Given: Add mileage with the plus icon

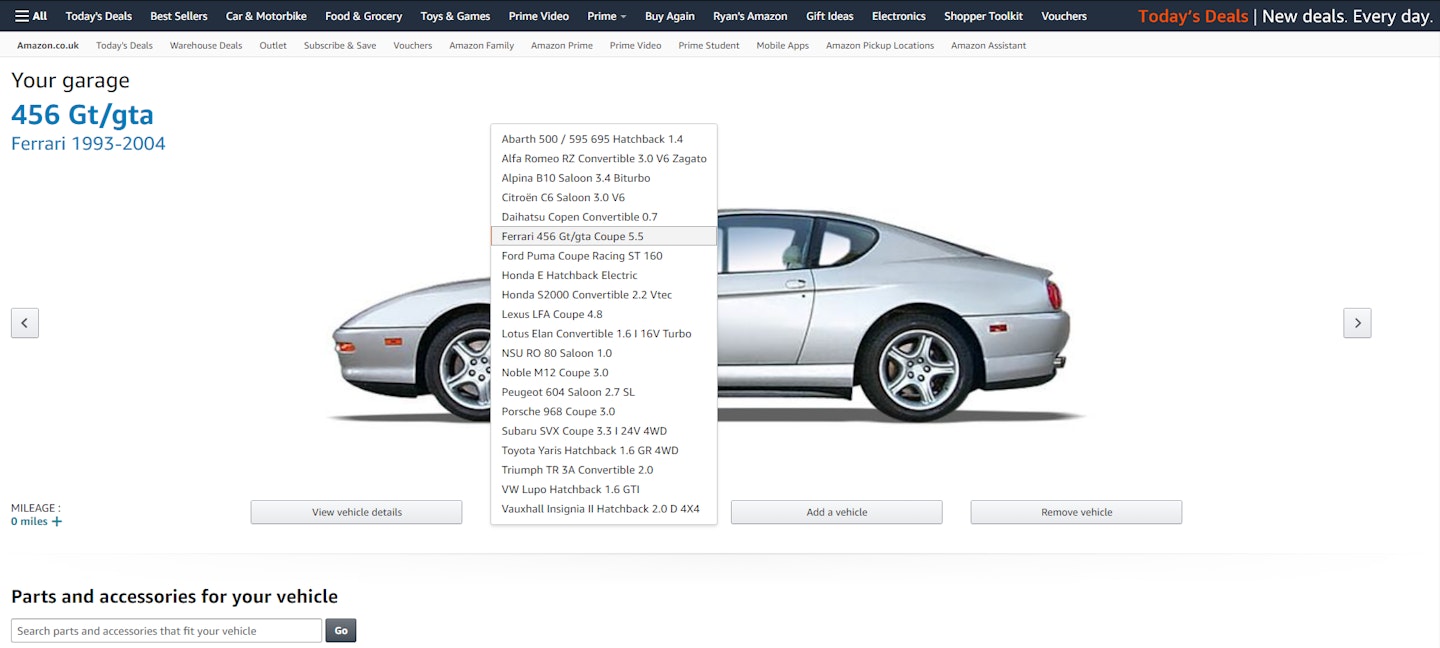Looking at the screenshot, I should pyautogui.click(x=57, y=521).
